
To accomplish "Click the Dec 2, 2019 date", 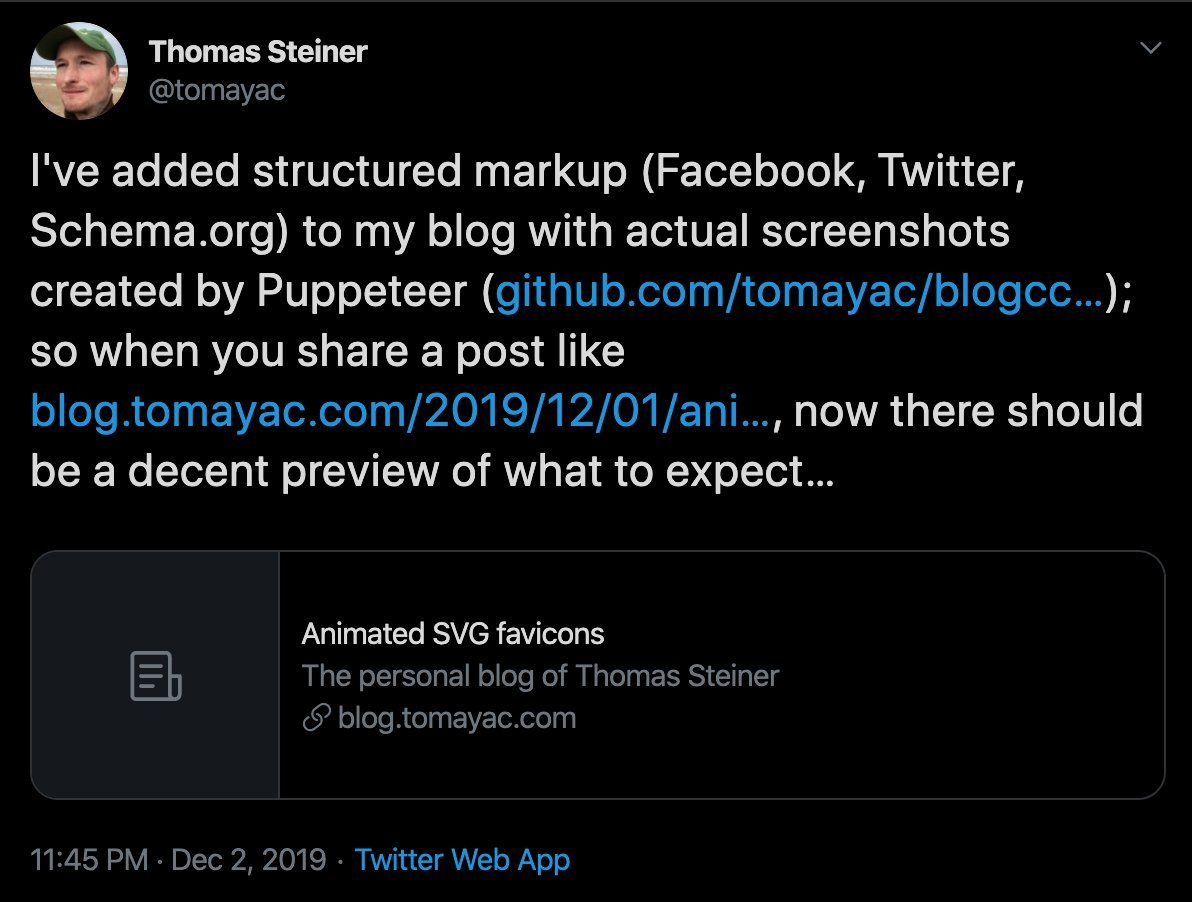I will (249, 860).
